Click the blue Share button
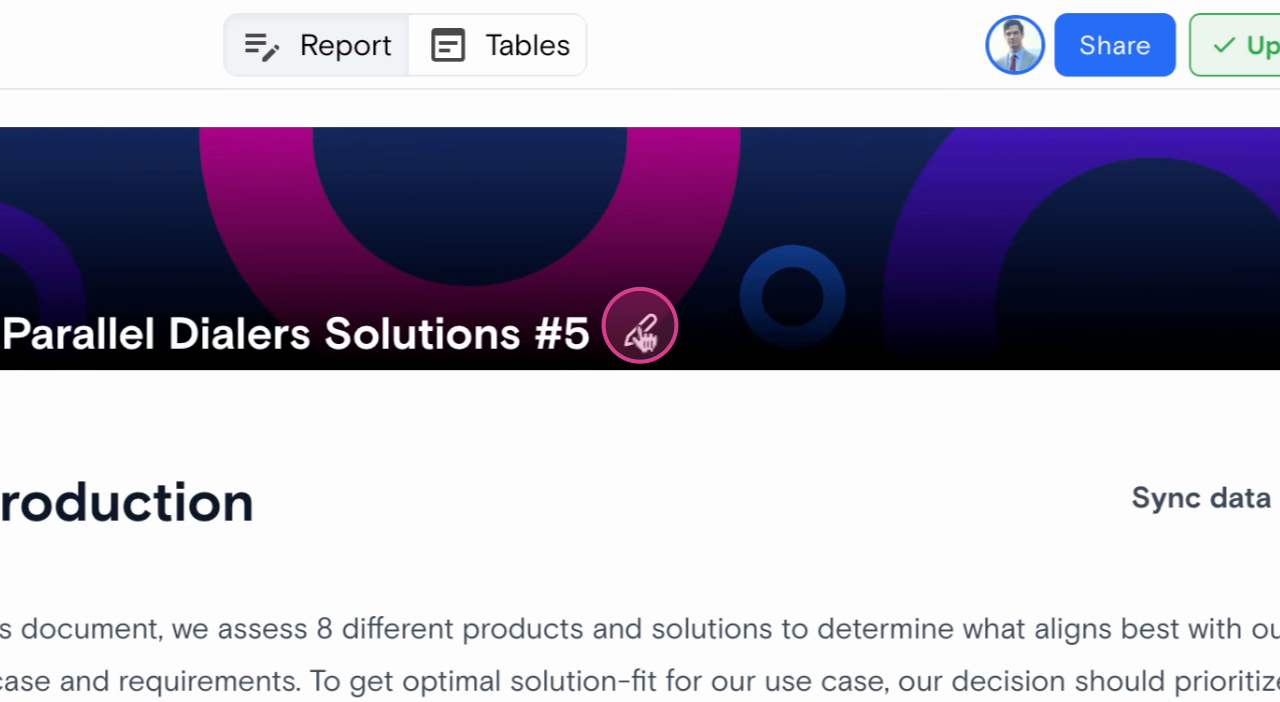 tap(1114, 45)
